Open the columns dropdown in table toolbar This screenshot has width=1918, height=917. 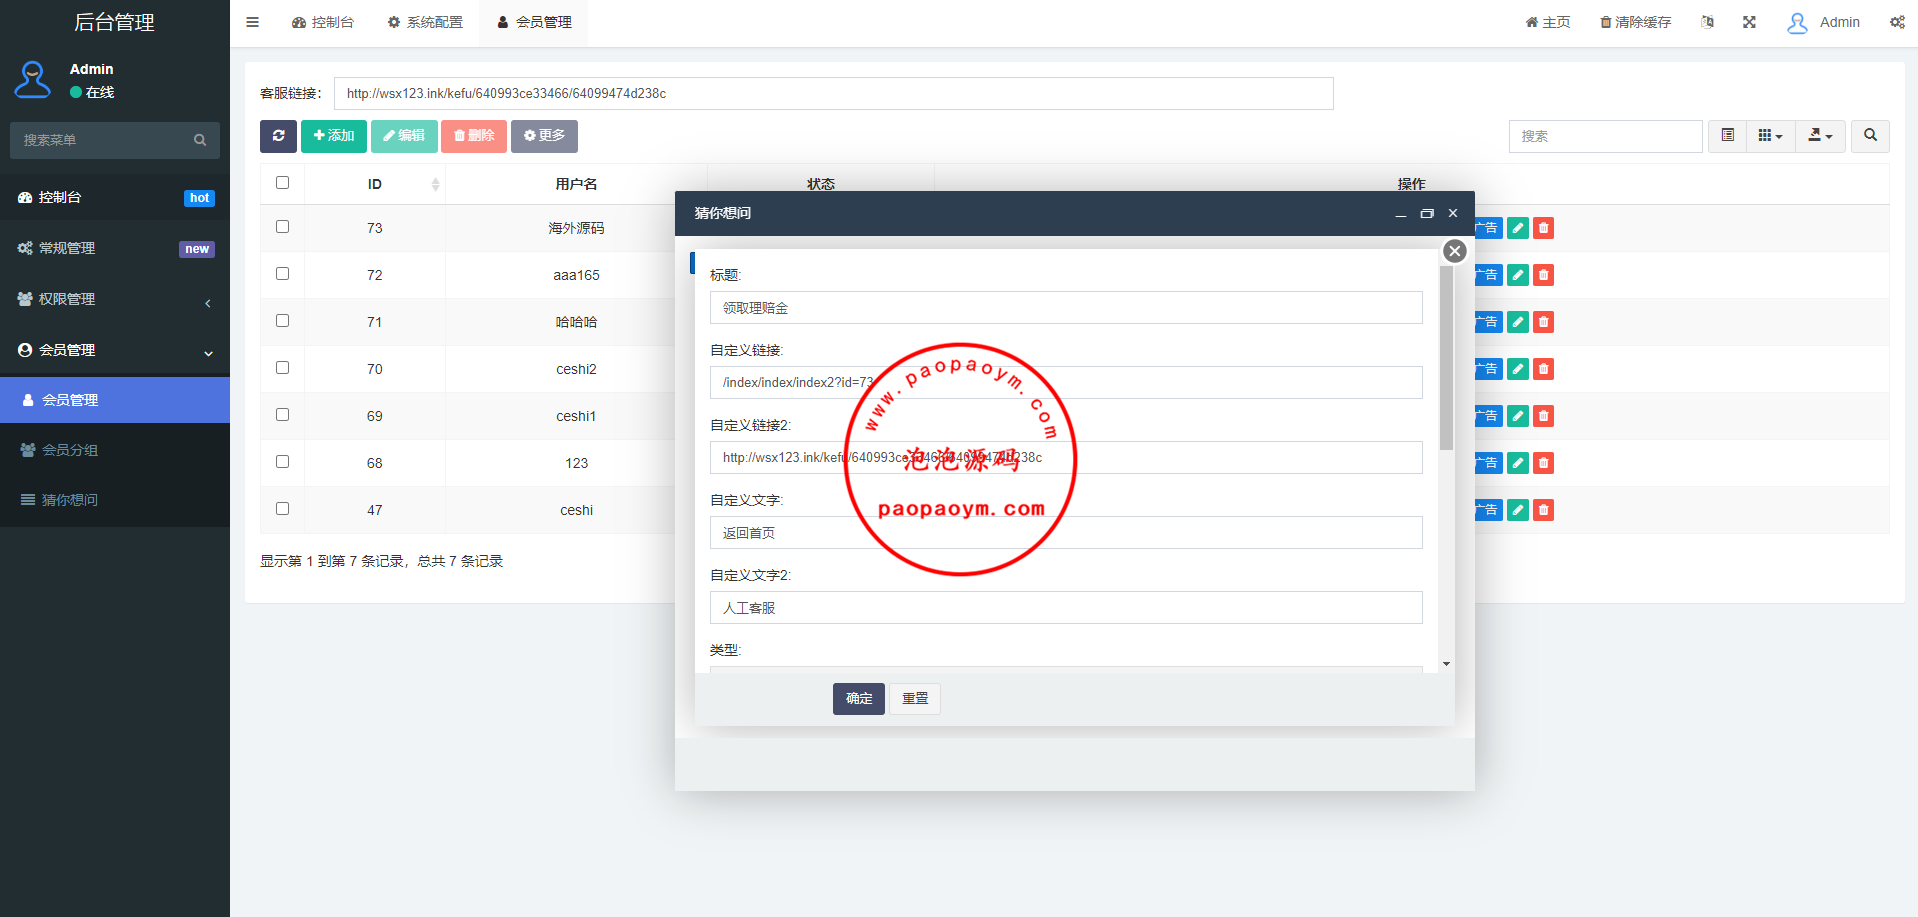pos(1770,136)
